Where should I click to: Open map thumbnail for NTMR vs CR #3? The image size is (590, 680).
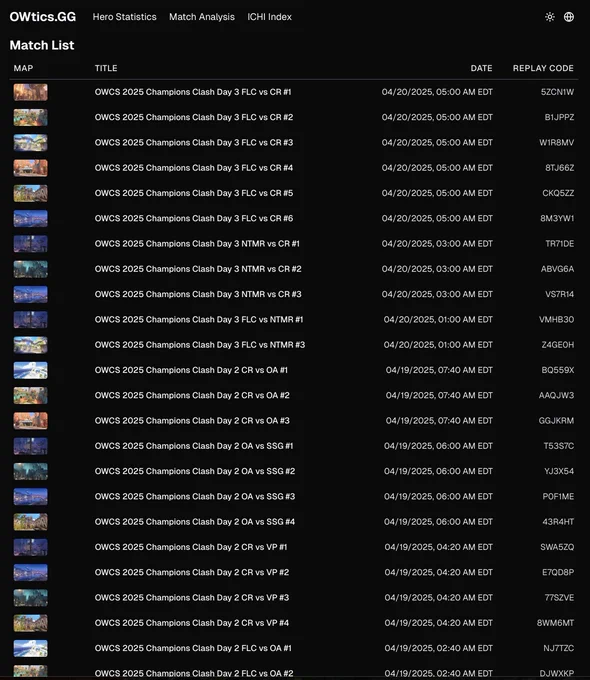pyautogui.click(x=30, y=294)
